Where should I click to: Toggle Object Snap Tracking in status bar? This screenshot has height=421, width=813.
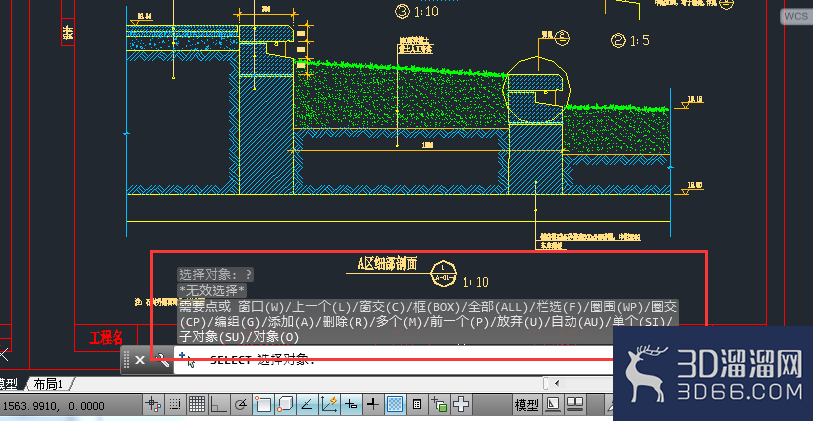[x=306, y=404]
